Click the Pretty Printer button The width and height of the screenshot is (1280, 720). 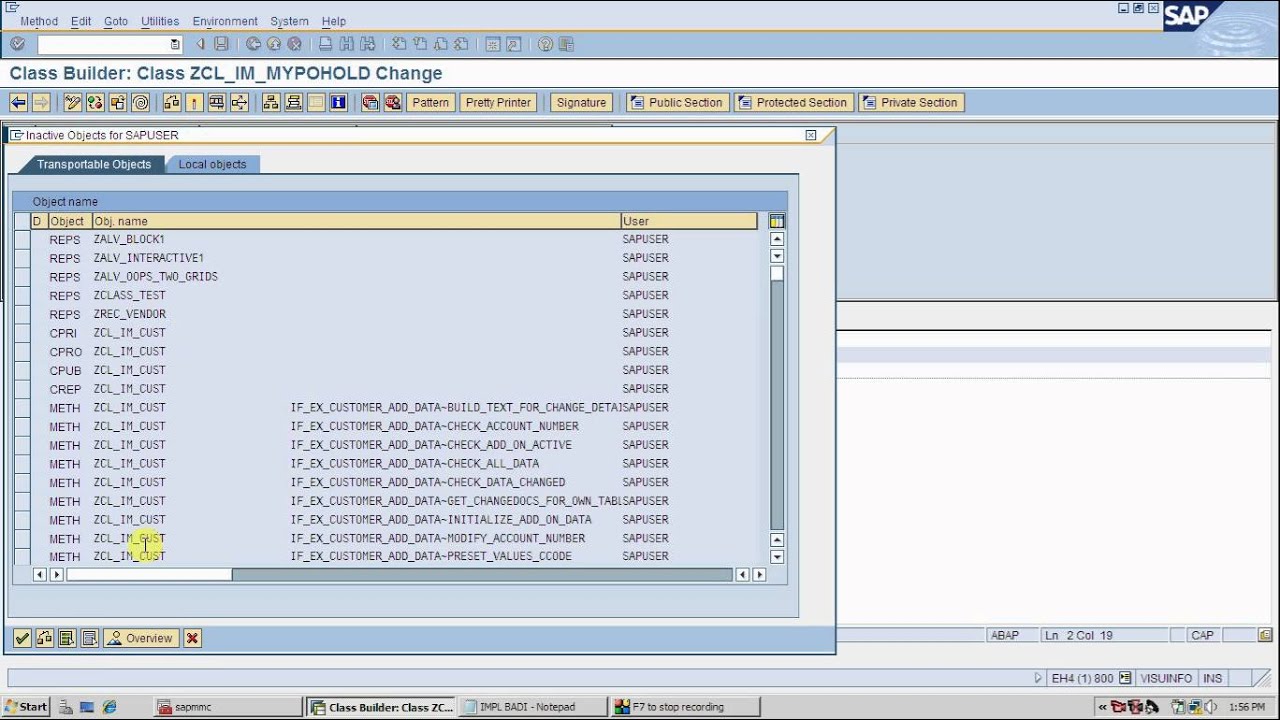499,102
